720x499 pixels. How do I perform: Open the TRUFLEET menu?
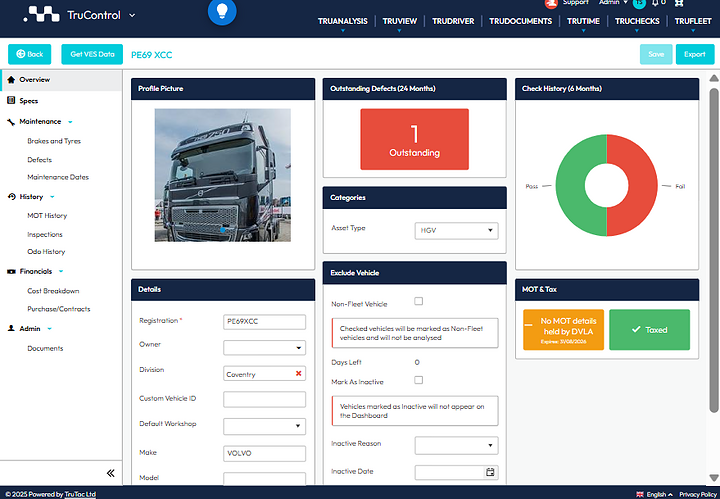click(x=693, y=21)
